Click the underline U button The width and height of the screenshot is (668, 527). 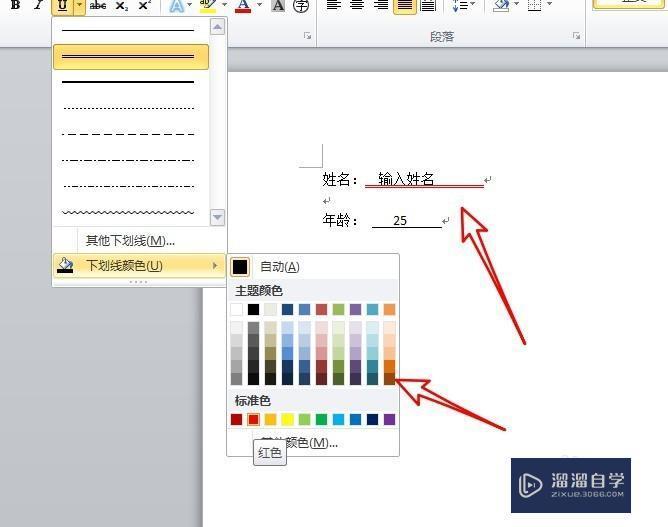(x=62, y=6)
